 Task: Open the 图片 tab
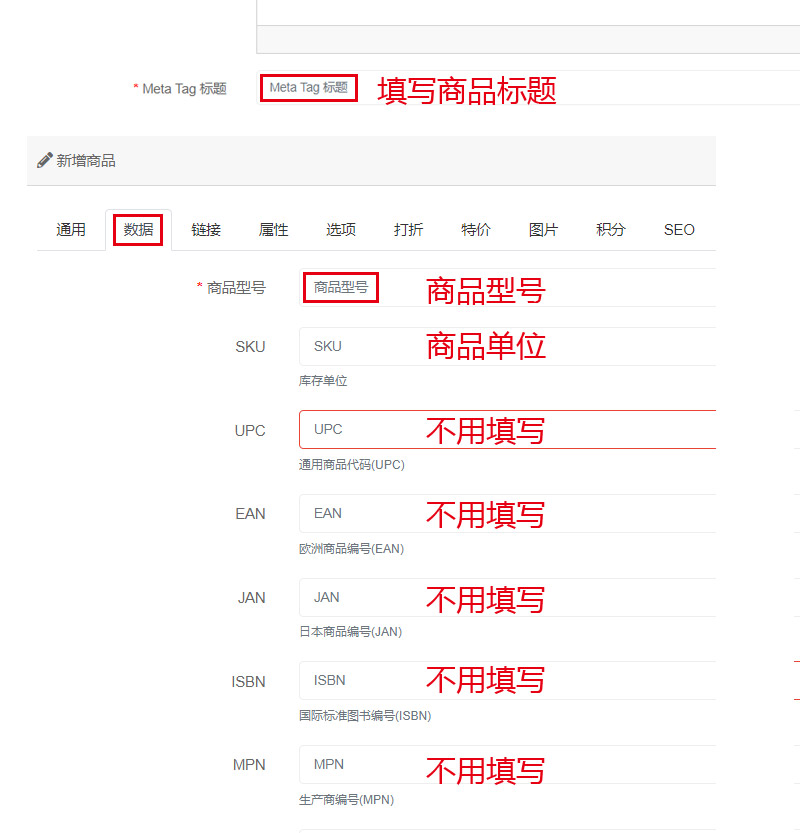pos(543,230)
